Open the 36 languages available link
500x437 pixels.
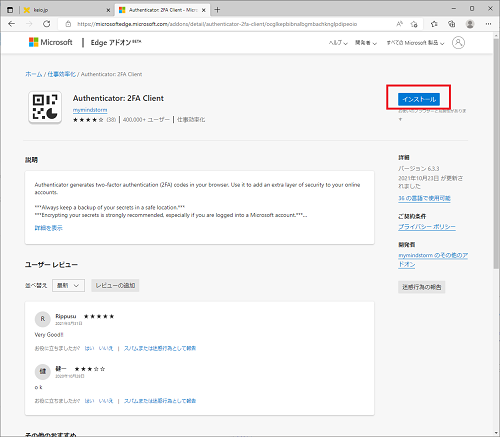(424, 198)
